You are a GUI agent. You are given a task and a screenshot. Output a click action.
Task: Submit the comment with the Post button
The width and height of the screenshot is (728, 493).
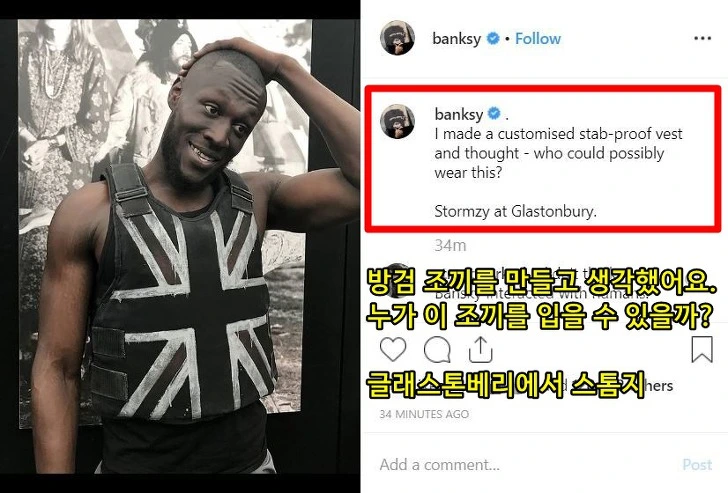click(x=697, y=465)
